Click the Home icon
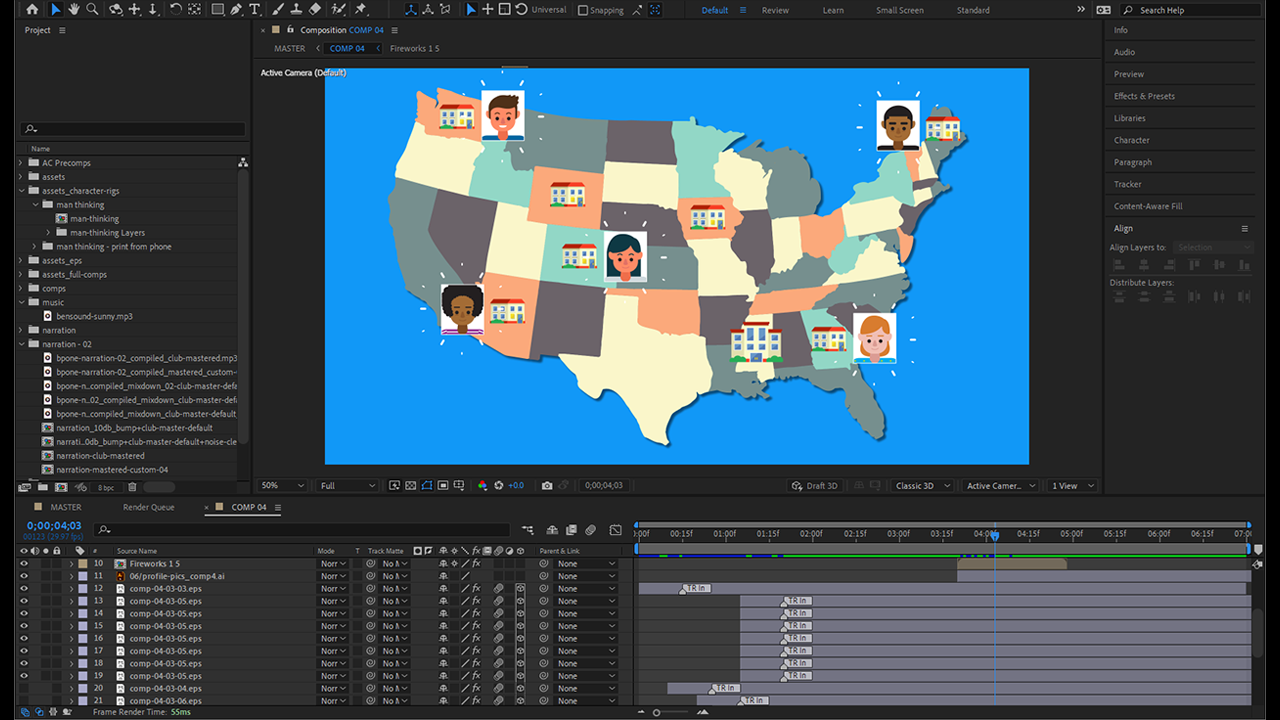Viewport: 1280px width, 720px height. [32, 9]
